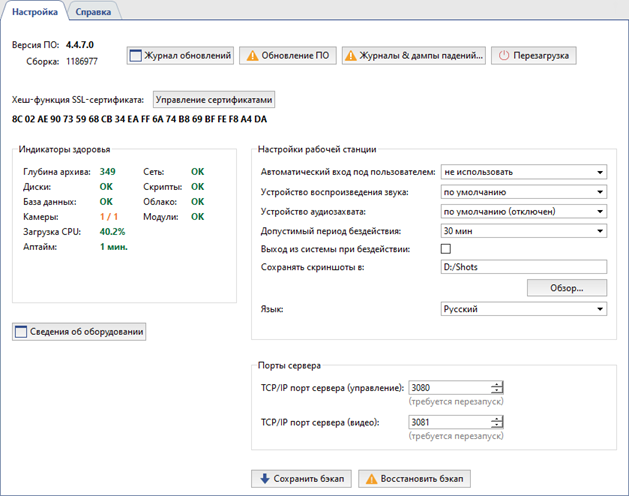The height and width of the screenshot is (496, 629).
Task: Enable Выход из системы при бездействии checkbox
Action: [x=447, y=248]
